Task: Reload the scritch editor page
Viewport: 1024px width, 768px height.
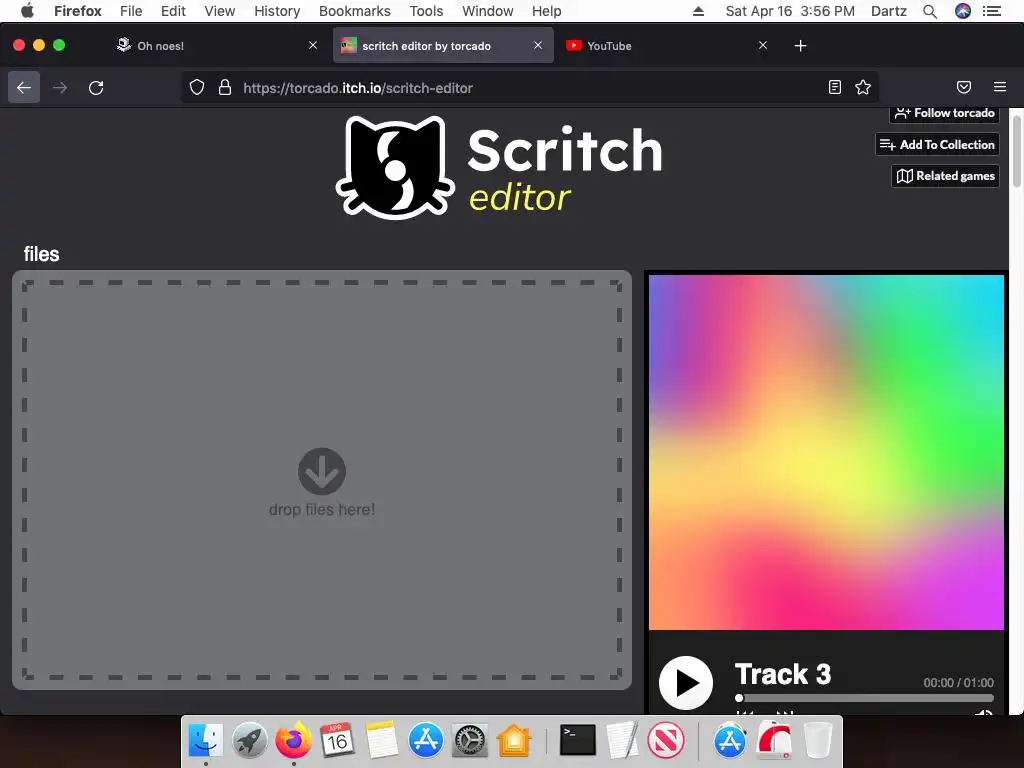Action: tap(96, 88)
